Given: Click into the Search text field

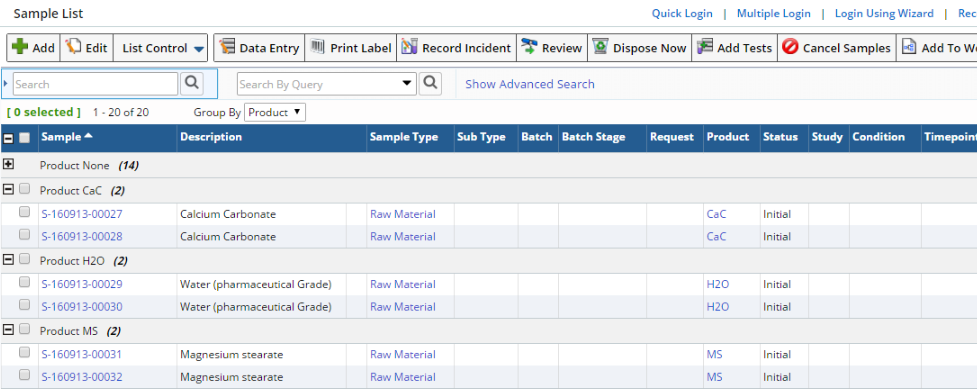Looking at the screenshot, I should pyautogui.click(x=95, y=84).
